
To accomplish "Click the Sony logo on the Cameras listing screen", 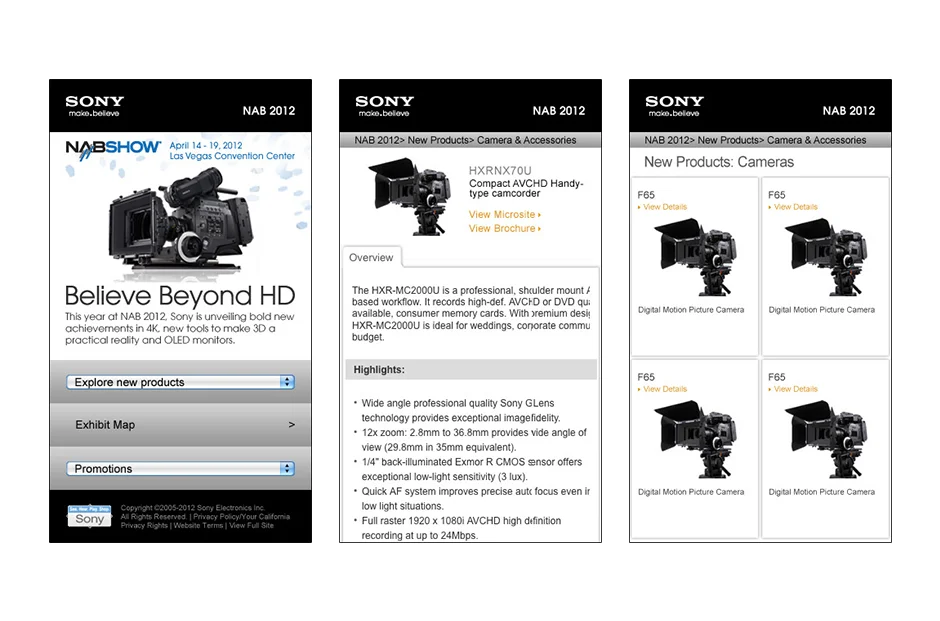I will point(673,104).
